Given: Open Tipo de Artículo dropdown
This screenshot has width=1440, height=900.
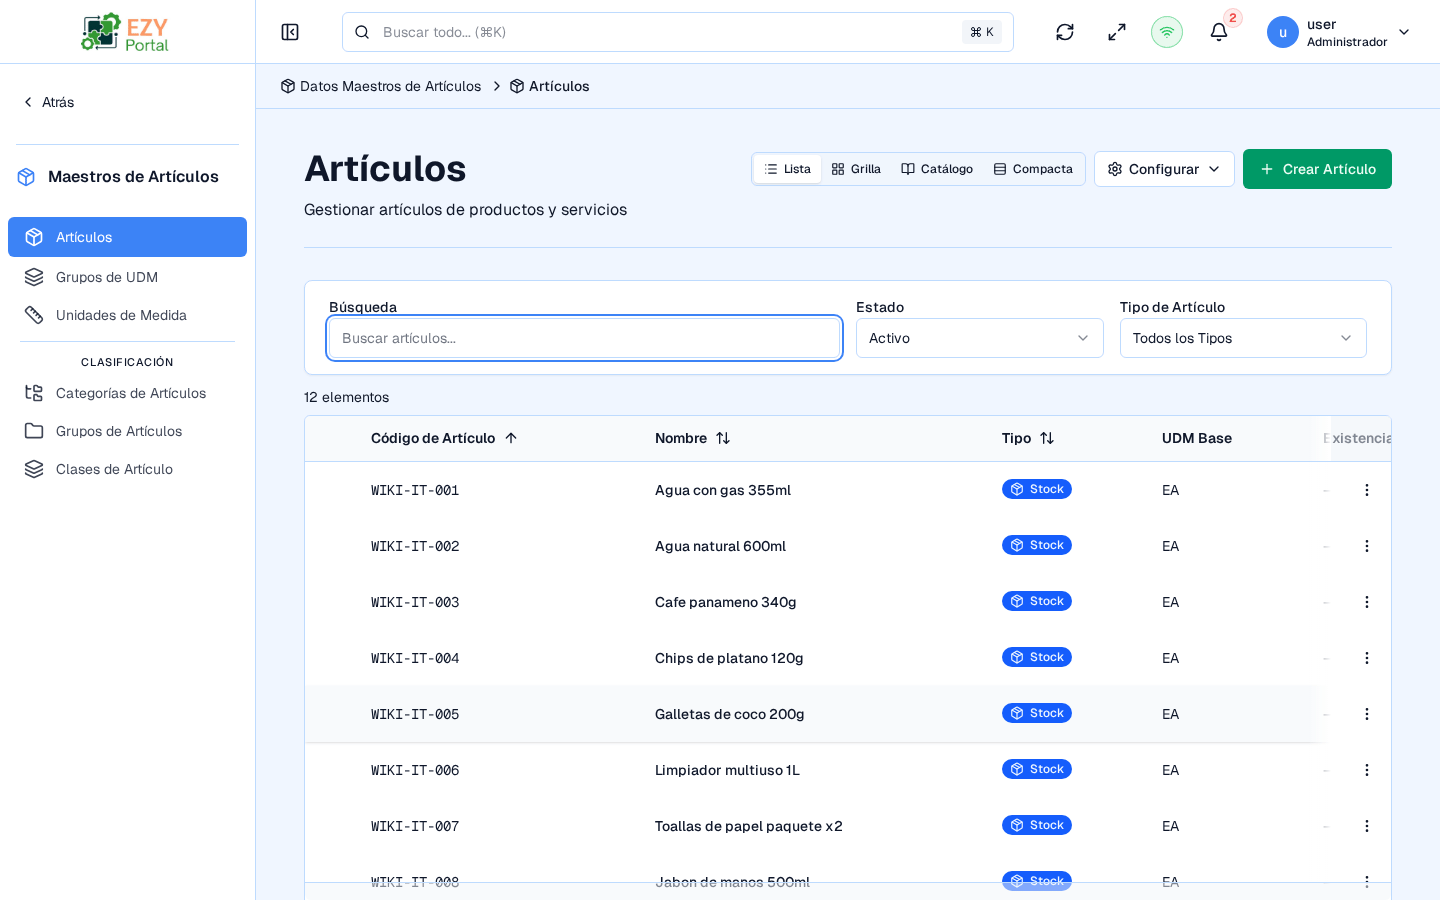Looking at the screenshot, I should pos(1243,338).
